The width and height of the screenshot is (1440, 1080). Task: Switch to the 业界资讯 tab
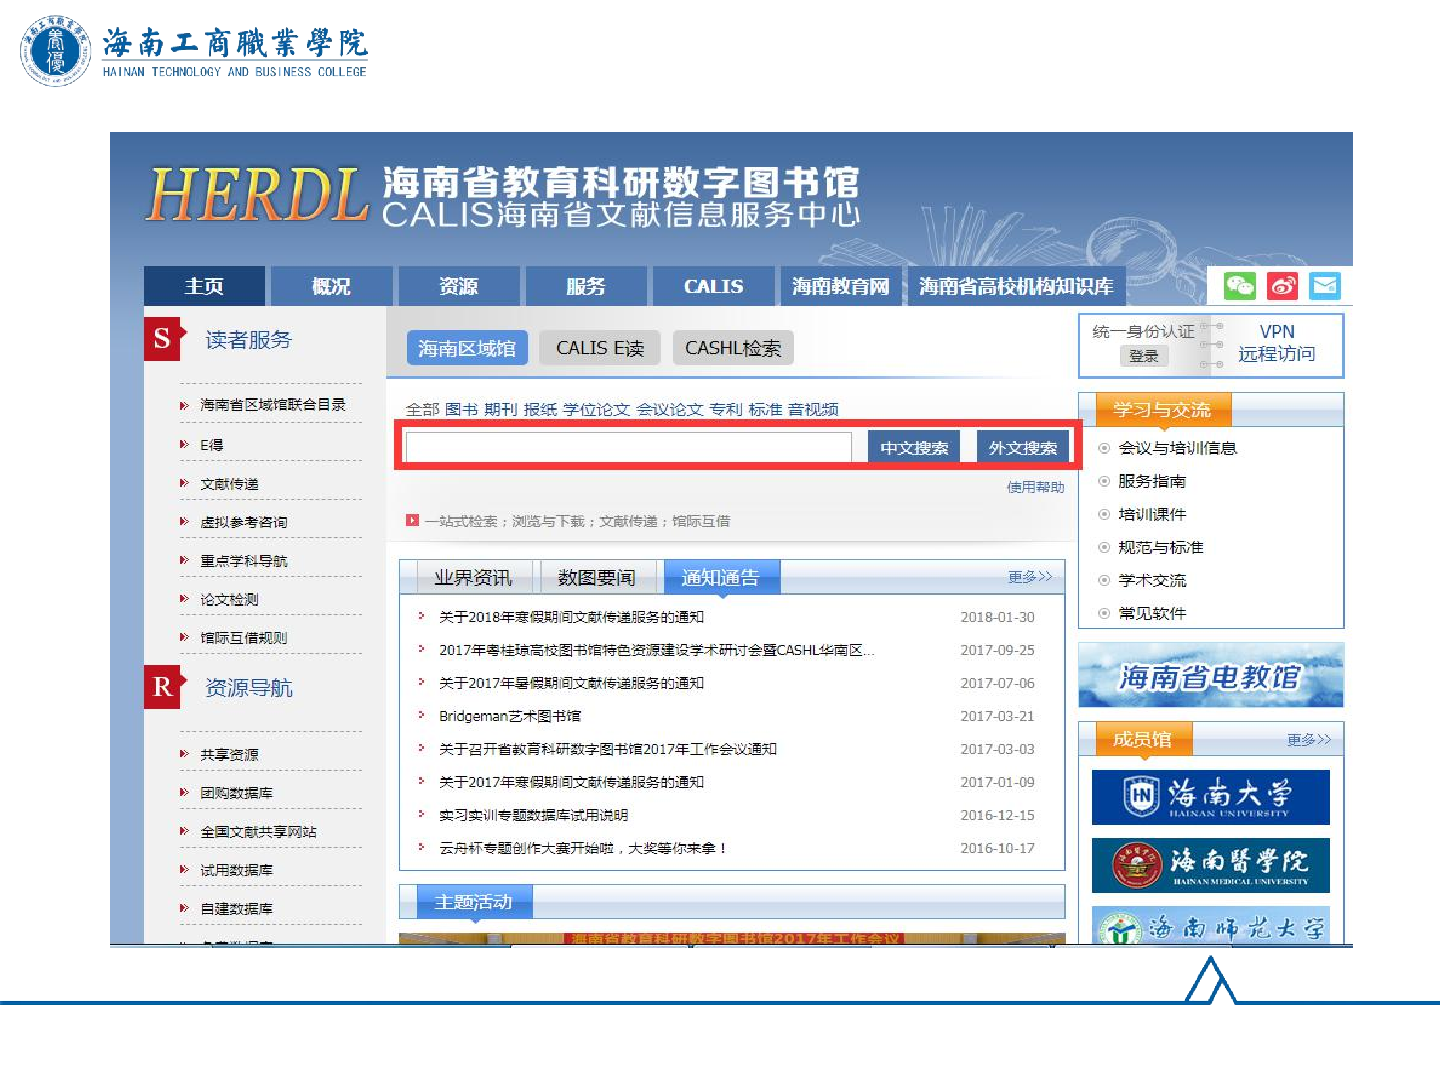coord(472,578)
